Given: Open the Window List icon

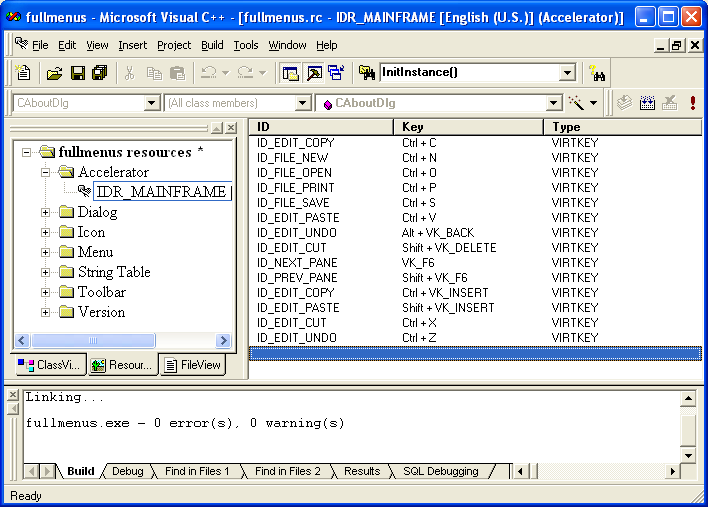Looking at the screenshot, I should [x=336, y=73].
